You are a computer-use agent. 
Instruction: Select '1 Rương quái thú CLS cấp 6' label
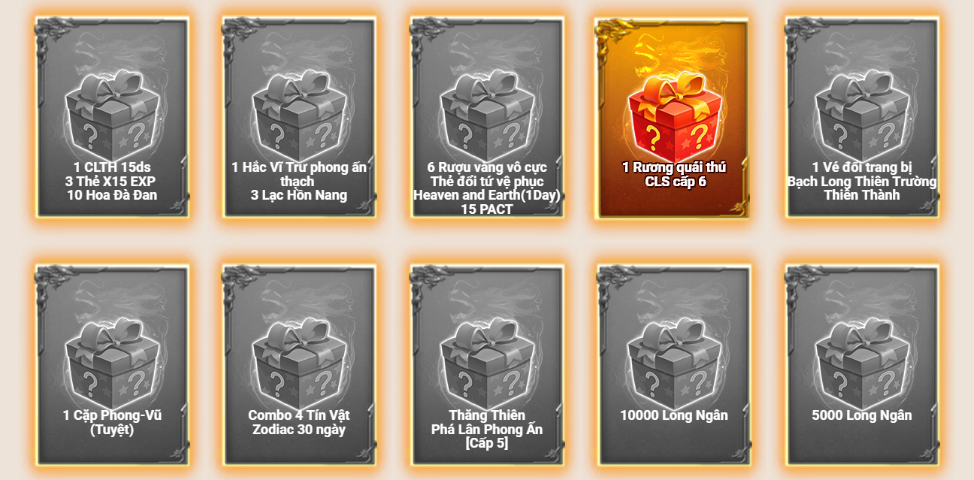(x=675, y=174)
